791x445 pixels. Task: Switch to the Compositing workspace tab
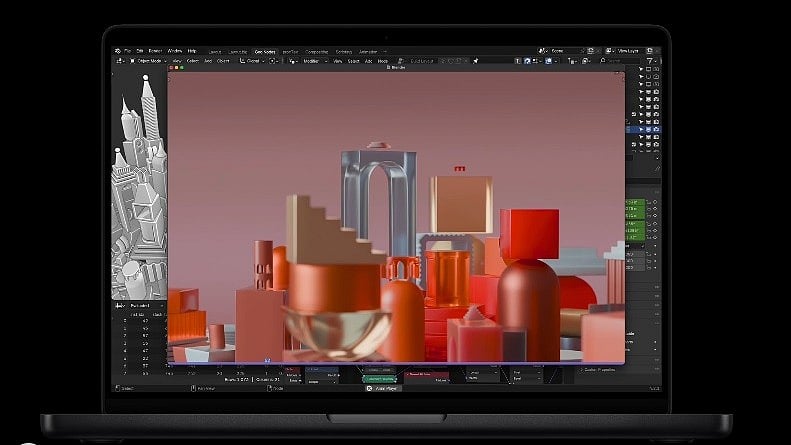coord(316,50)
